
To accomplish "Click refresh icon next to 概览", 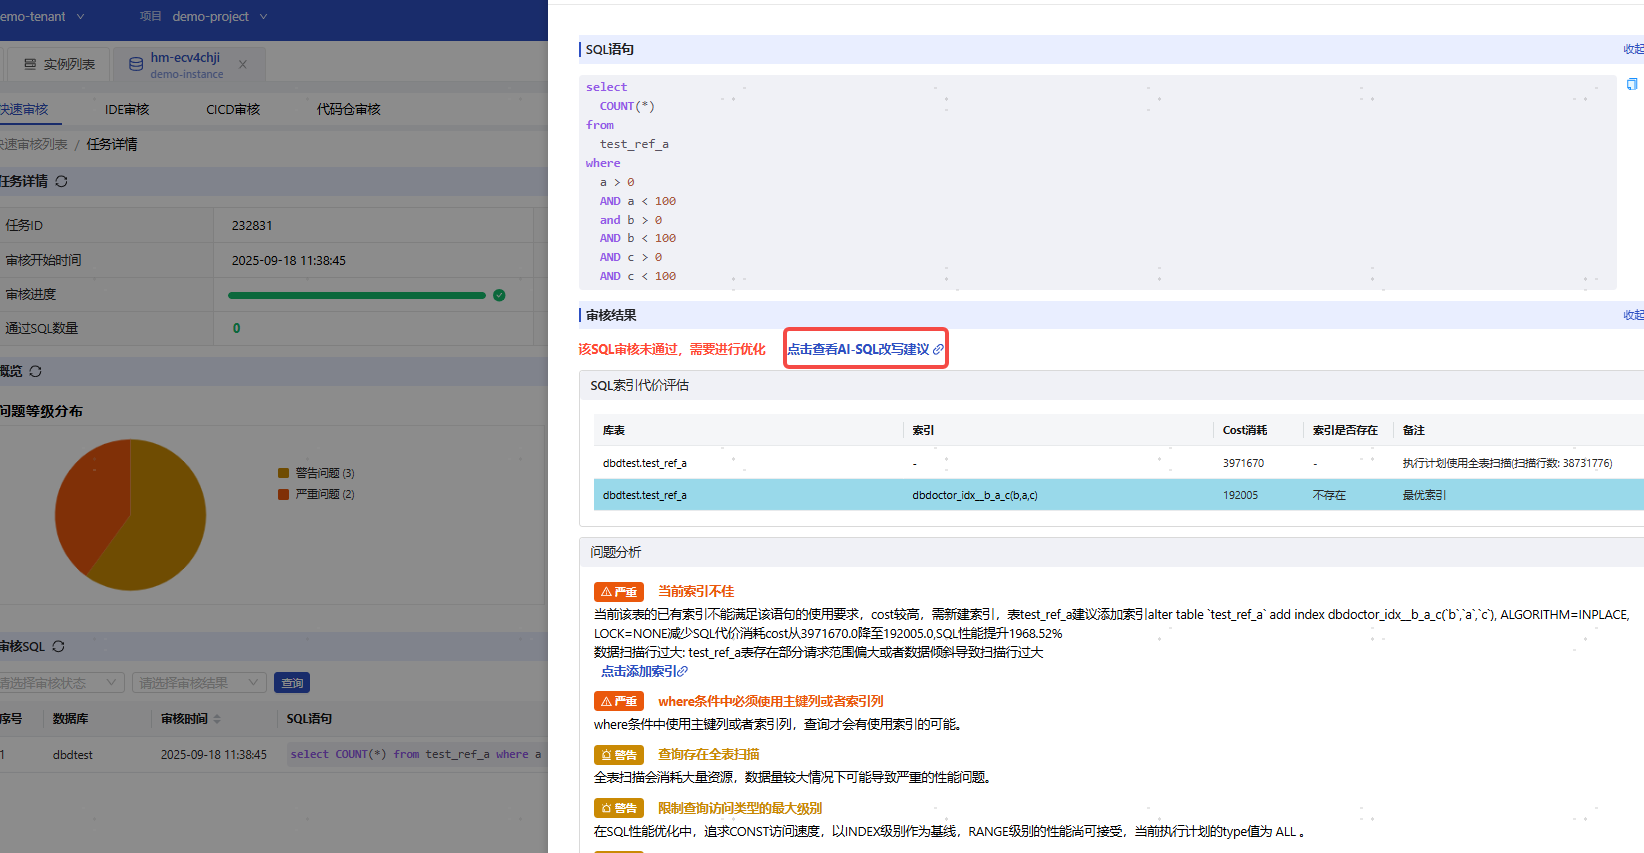I will pos(36,371).
